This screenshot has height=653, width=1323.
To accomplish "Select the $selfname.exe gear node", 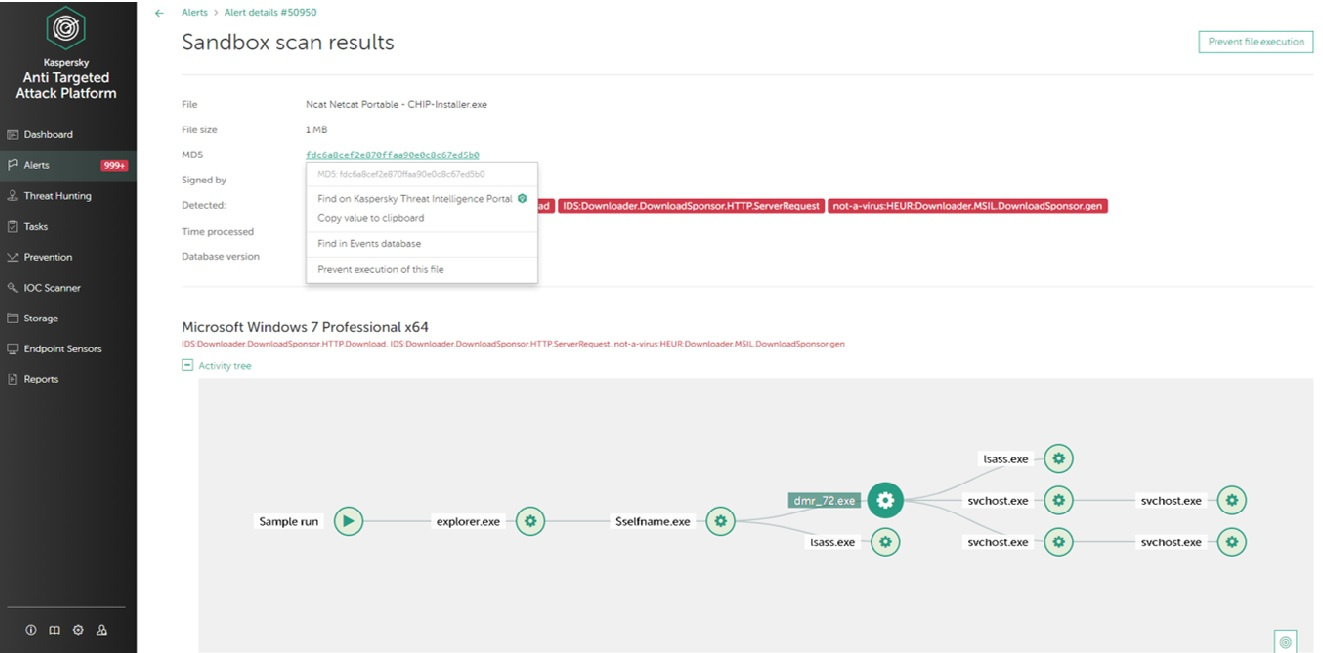I will click(x=720, y=521).
